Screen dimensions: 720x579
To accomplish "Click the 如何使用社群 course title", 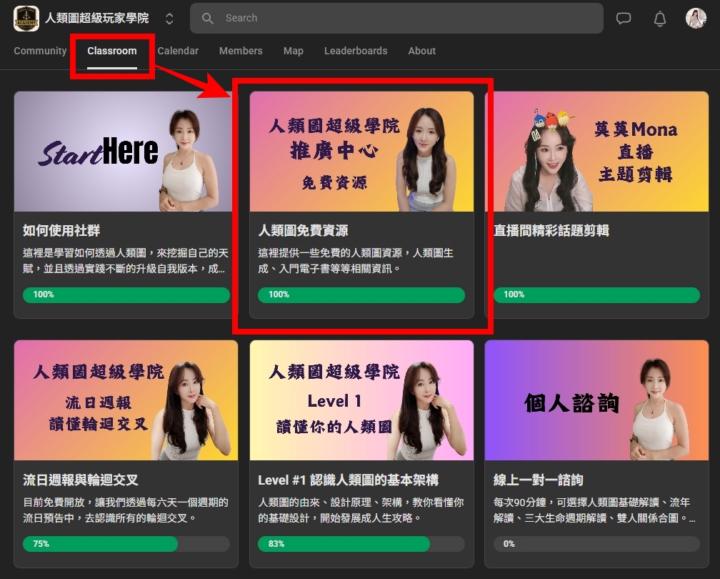I will pyautogui.click(x=62, y=230).
